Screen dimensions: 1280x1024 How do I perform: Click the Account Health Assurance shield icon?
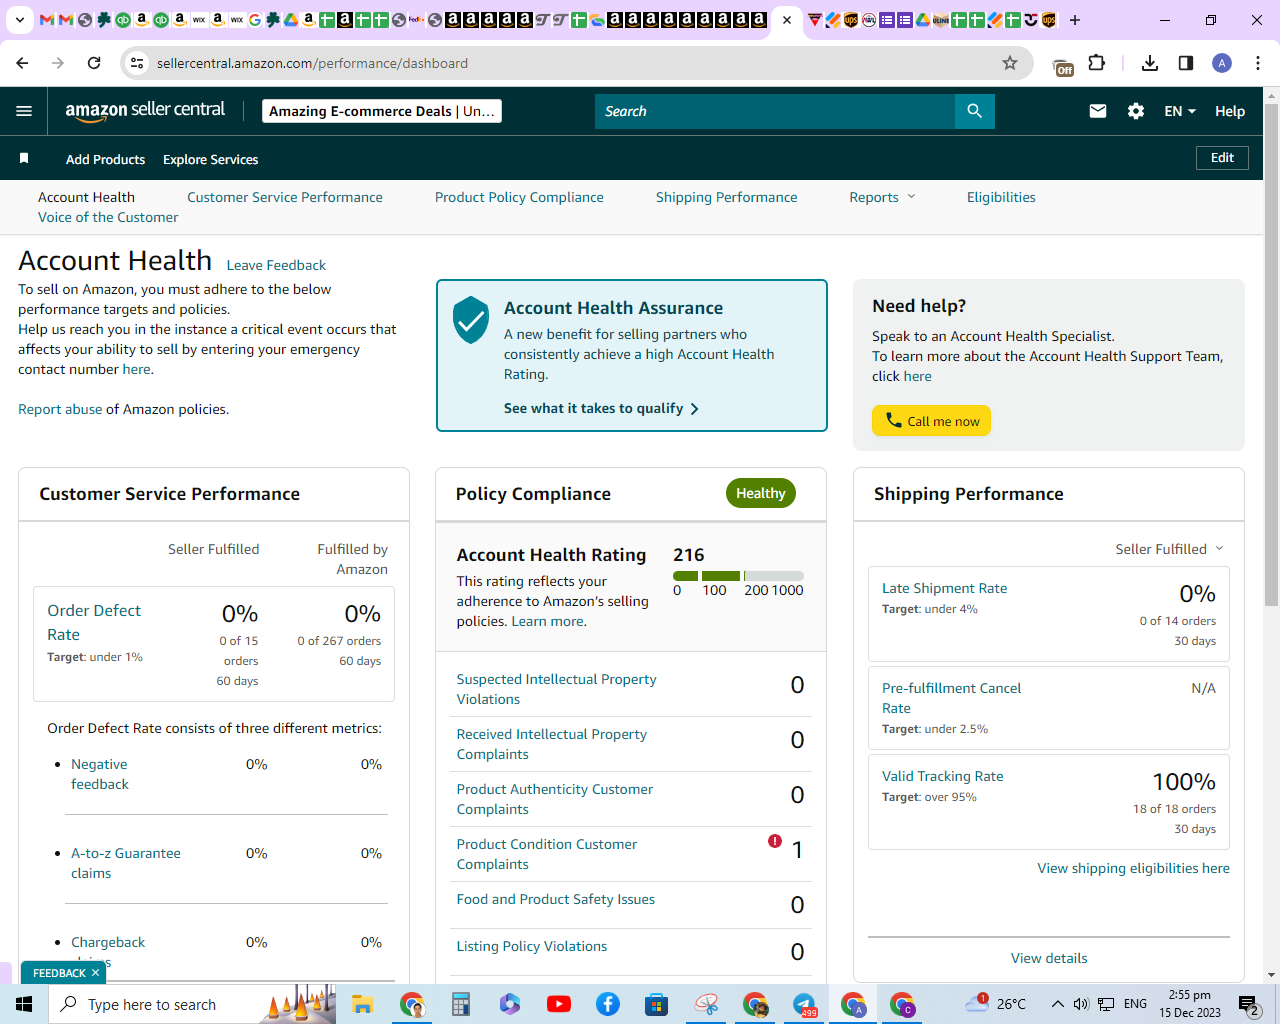[x=471, y=320]
